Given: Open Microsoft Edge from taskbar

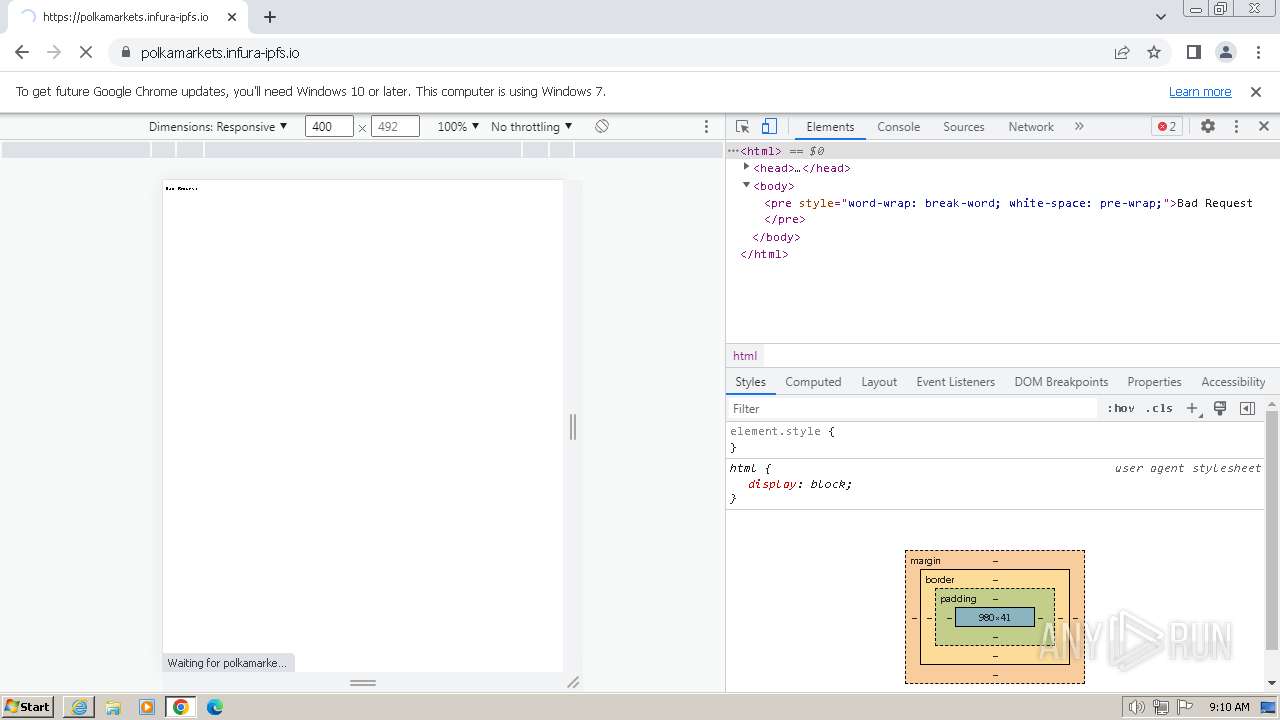Looking at the screenshot, I should [x=215, y=707].
